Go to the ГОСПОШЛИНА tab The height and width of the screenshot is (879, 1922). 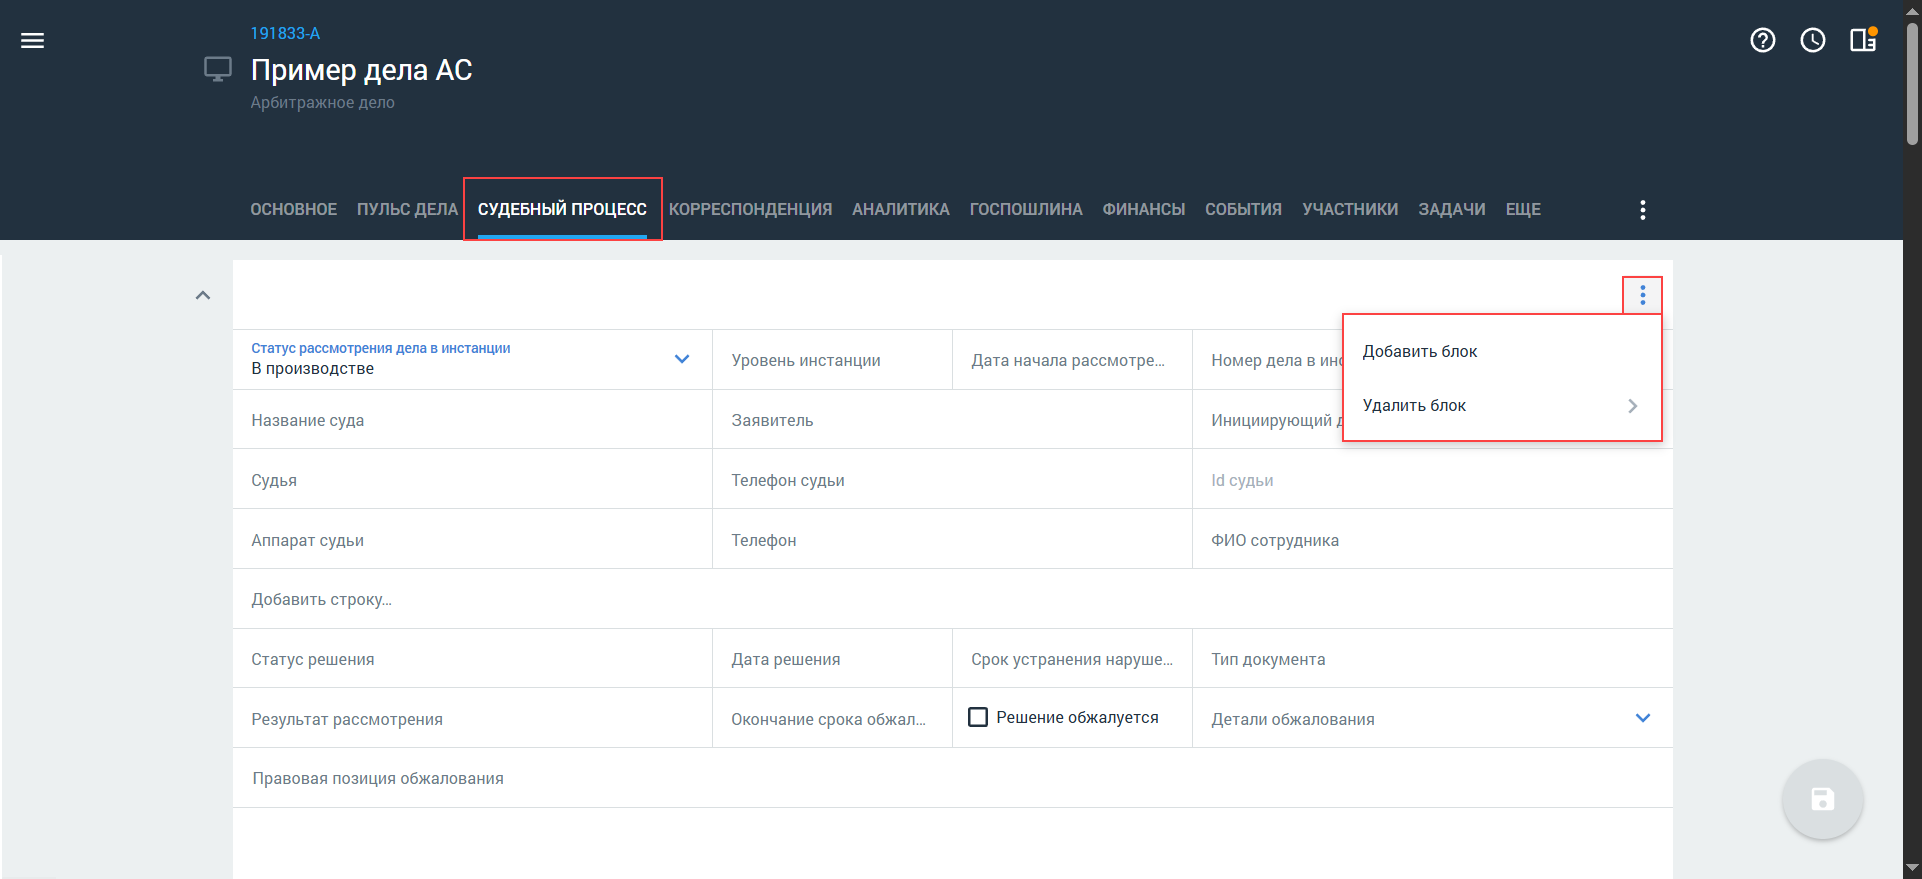coord(1026,210)
